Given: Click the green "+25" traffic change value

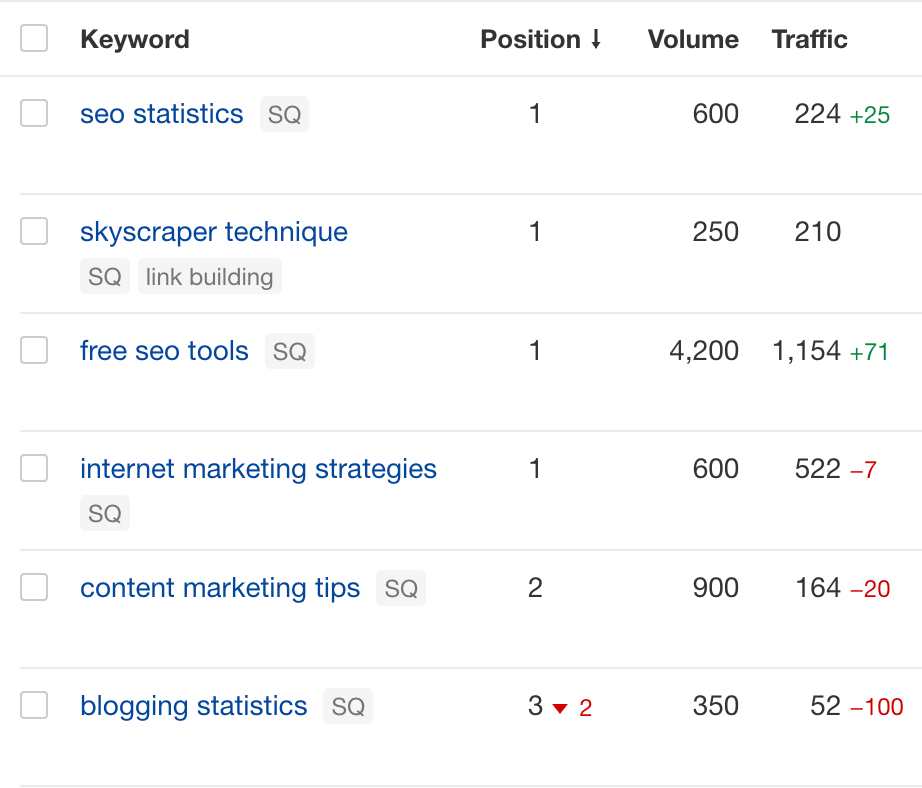Looking at the screenshot, I should click(868, 115).
